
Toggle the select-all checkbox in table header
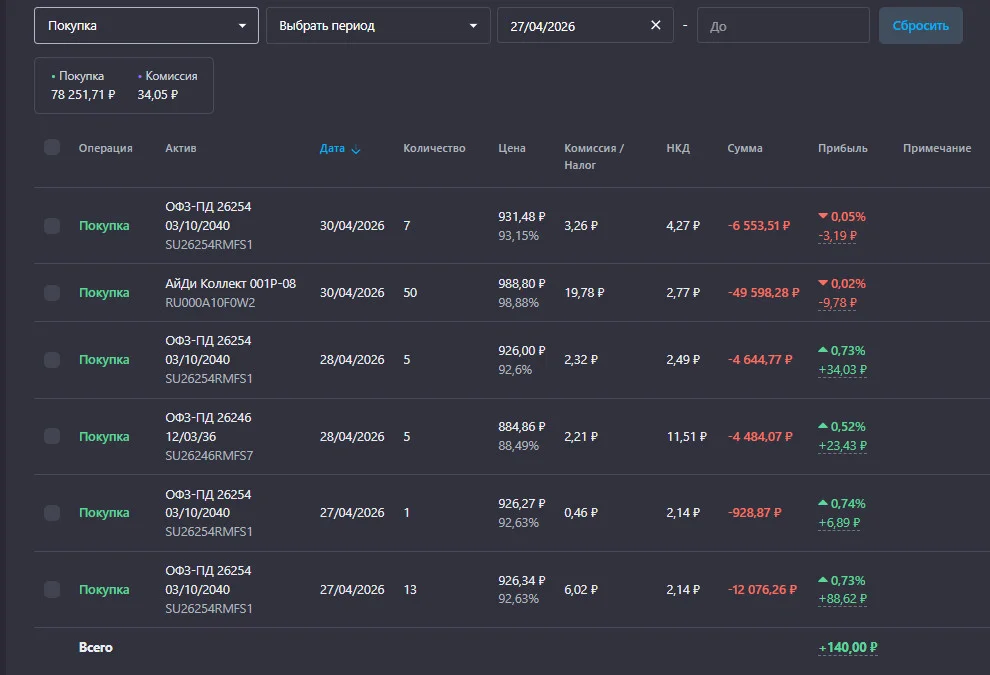(52, 148)
